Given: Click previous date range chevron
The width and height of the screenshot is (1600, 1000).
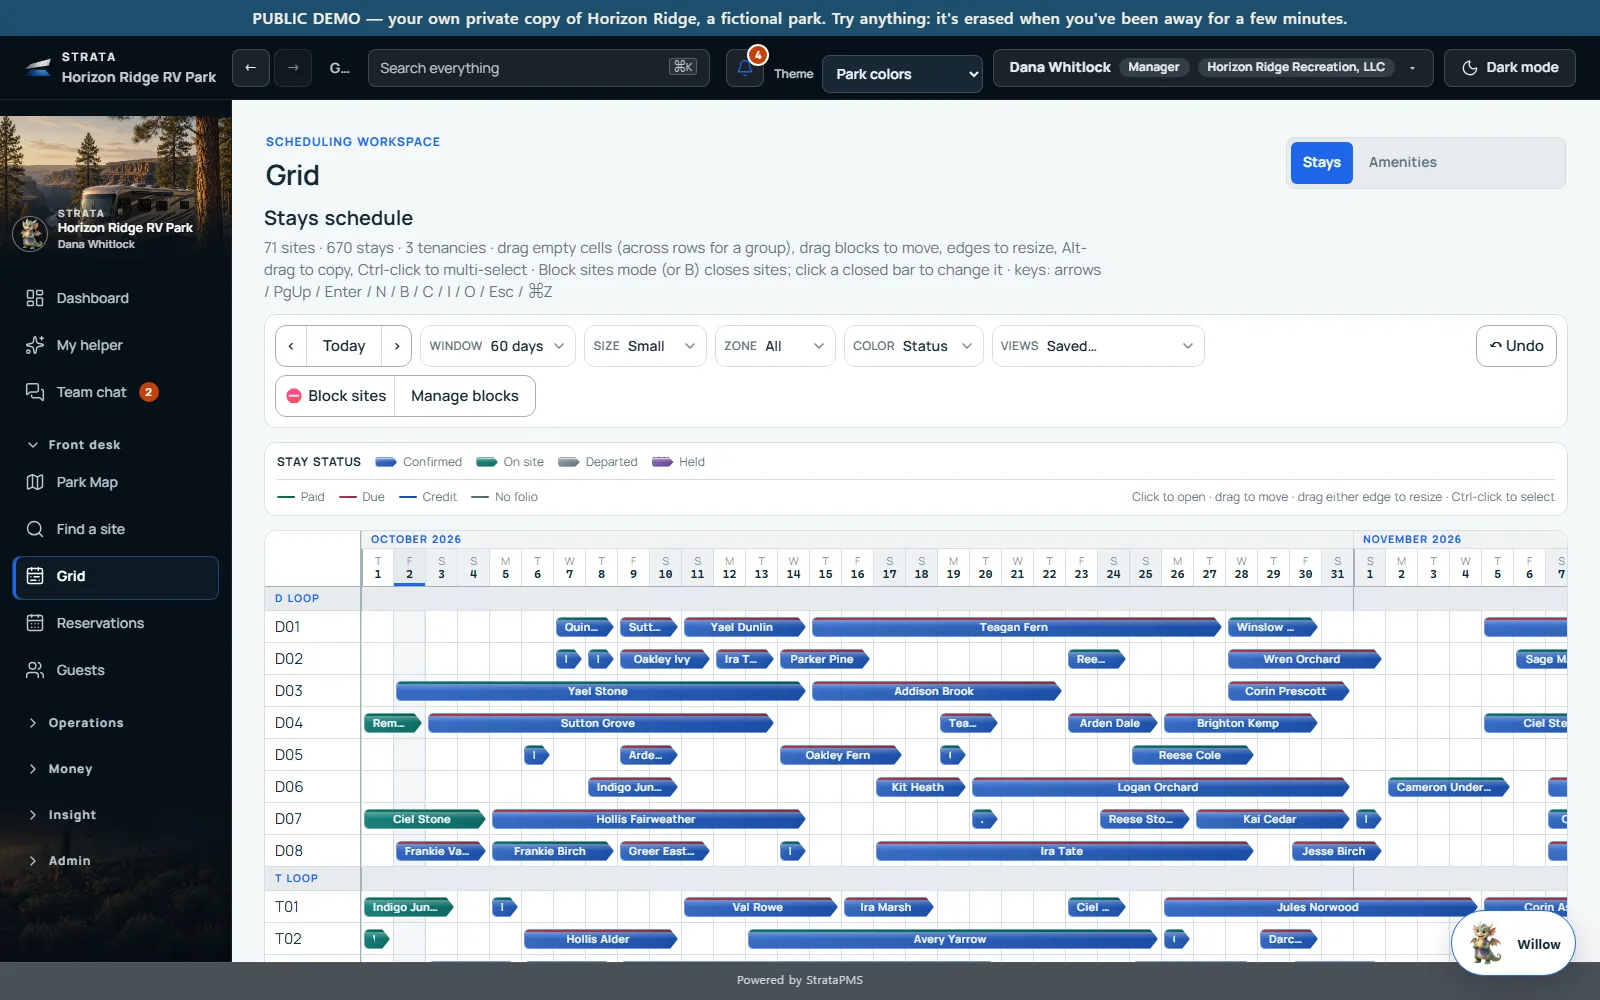Looking at the screenshot, I should point(291,346).
